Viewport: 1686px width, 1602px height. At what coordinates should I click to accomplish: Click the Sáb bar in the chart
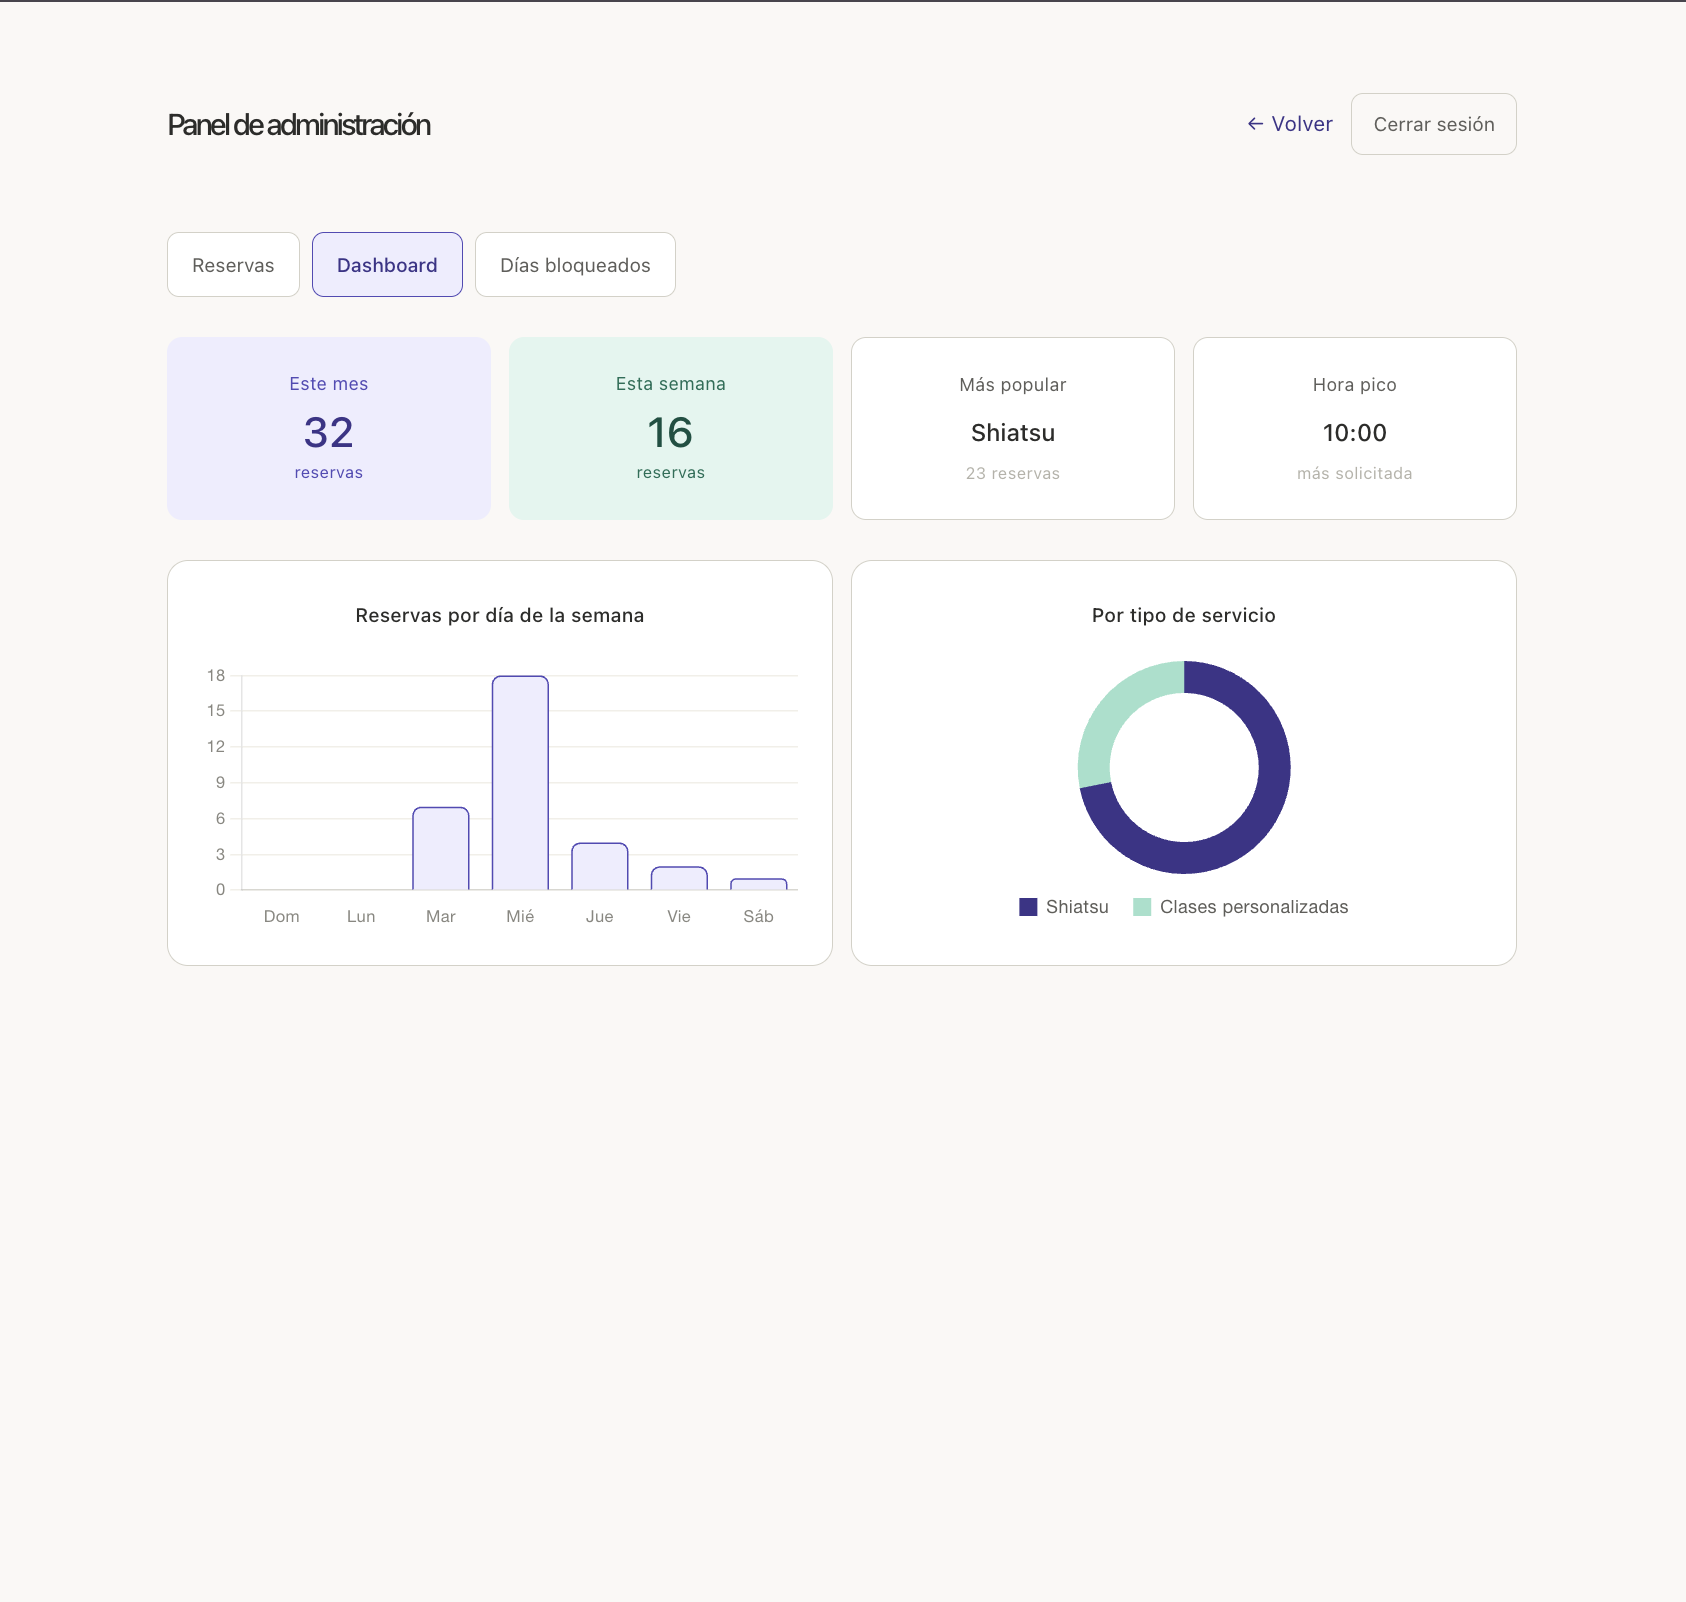tap(759, 884)
